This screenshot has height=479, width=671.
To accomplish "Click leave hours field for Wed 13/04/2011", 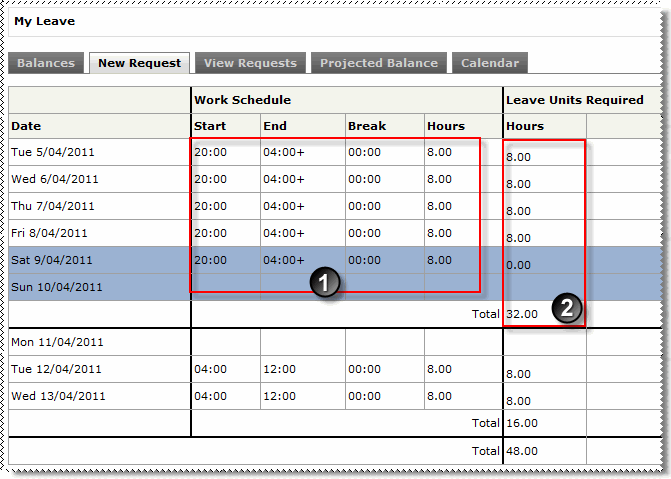I will [x=519, y=401].
